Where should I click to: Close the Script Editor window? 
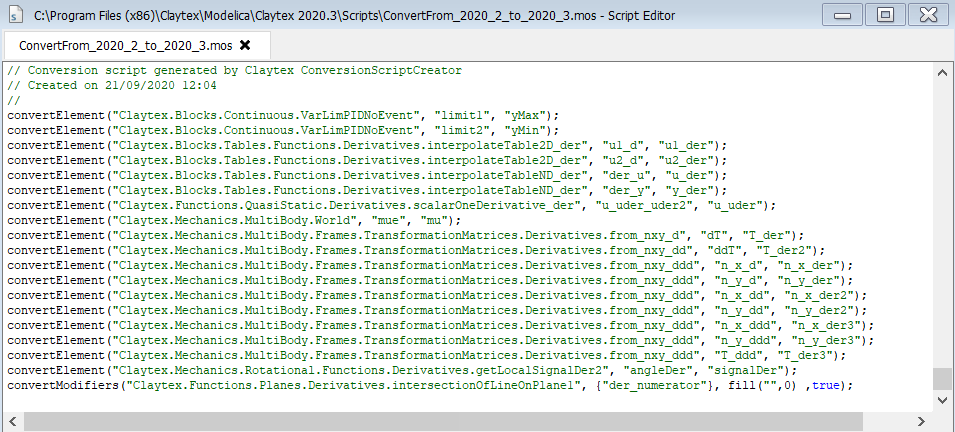coord(928,15)
